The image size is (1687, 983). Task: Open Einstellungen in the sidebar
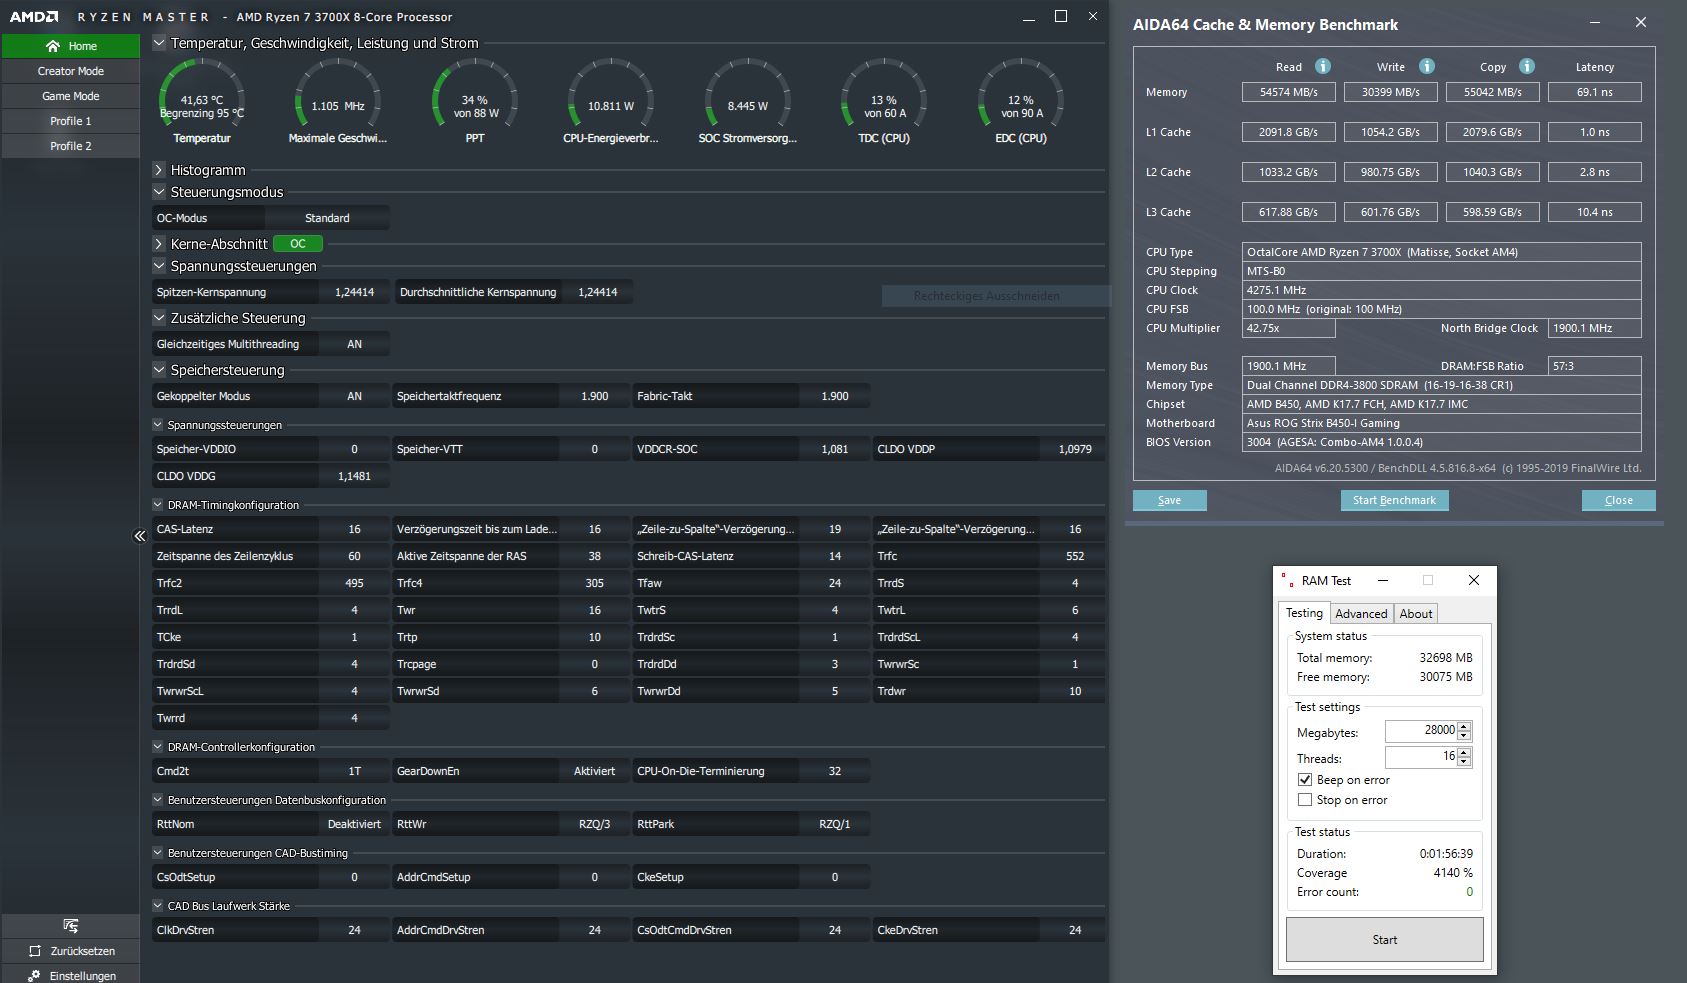click(71, 975)
